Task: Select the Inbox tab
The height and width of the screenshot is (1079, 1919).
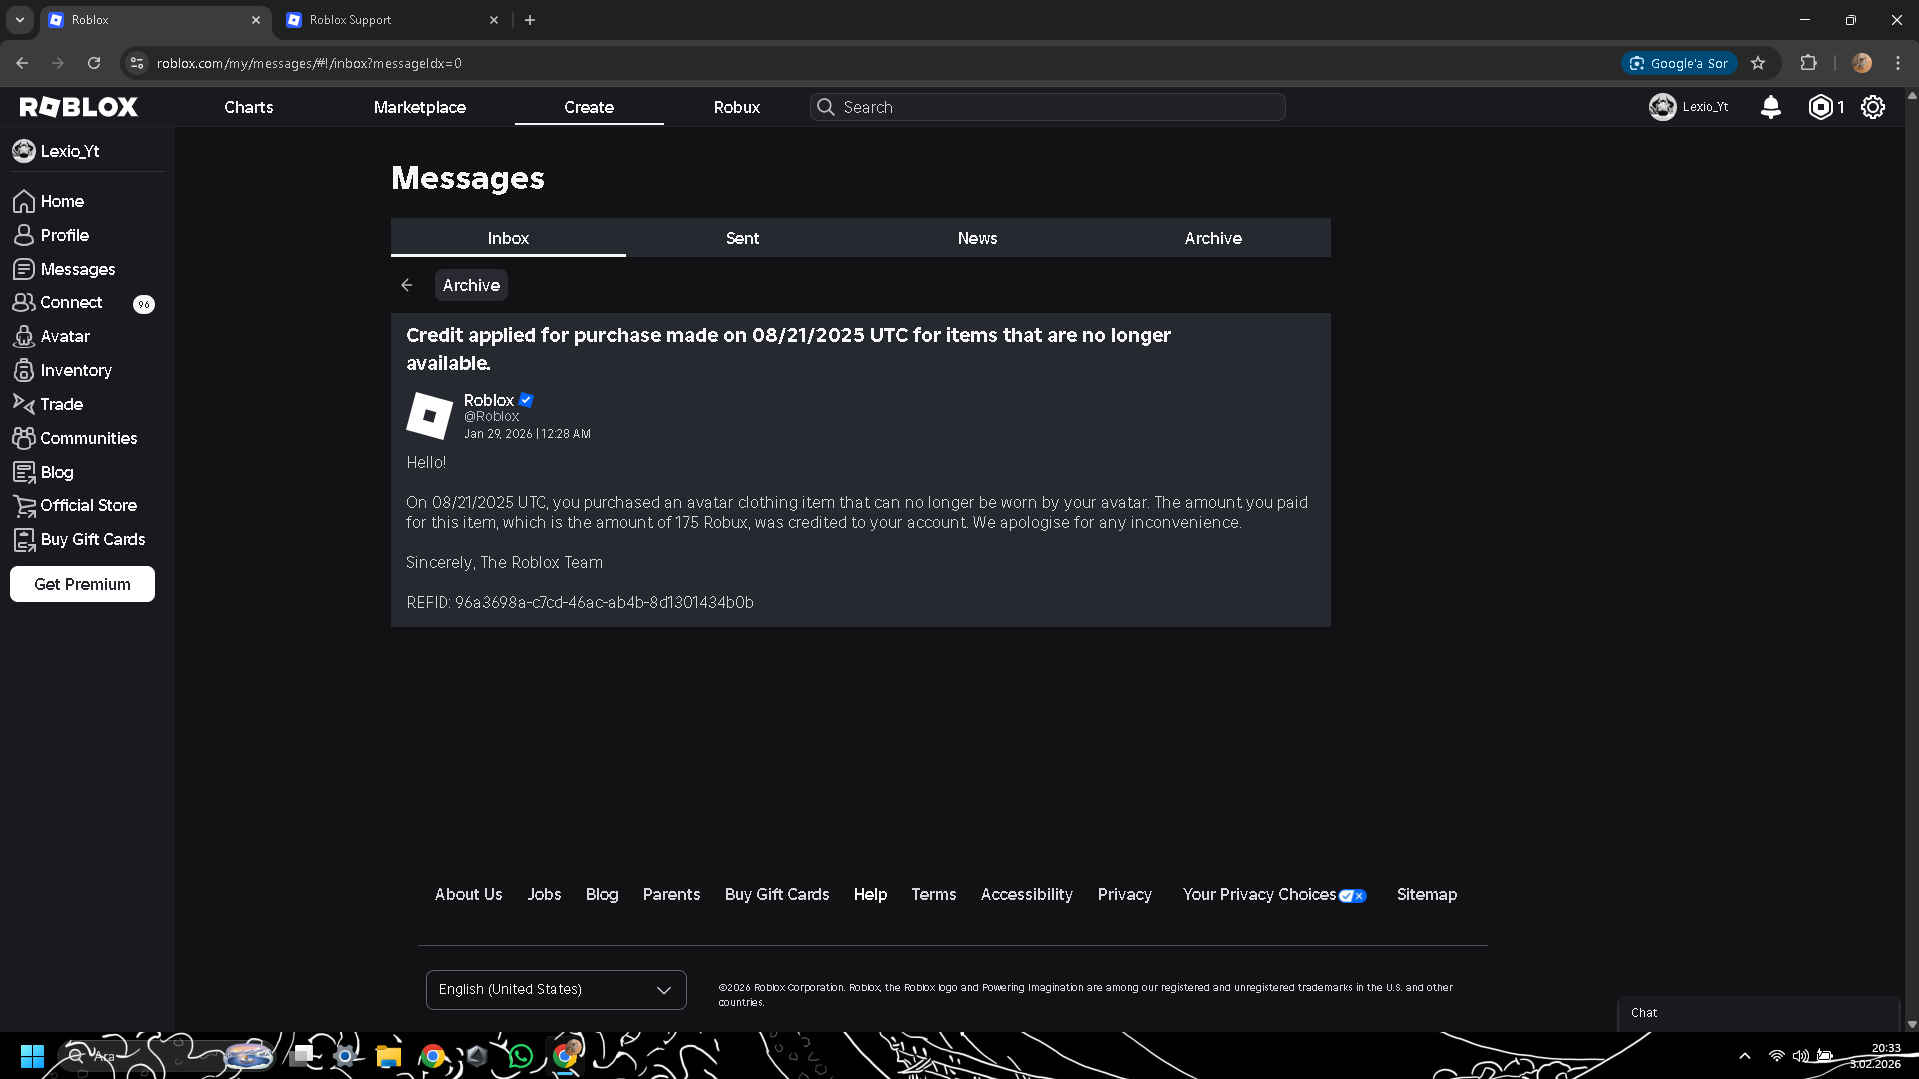Action: pyautogui.click(x=508, y=238)
